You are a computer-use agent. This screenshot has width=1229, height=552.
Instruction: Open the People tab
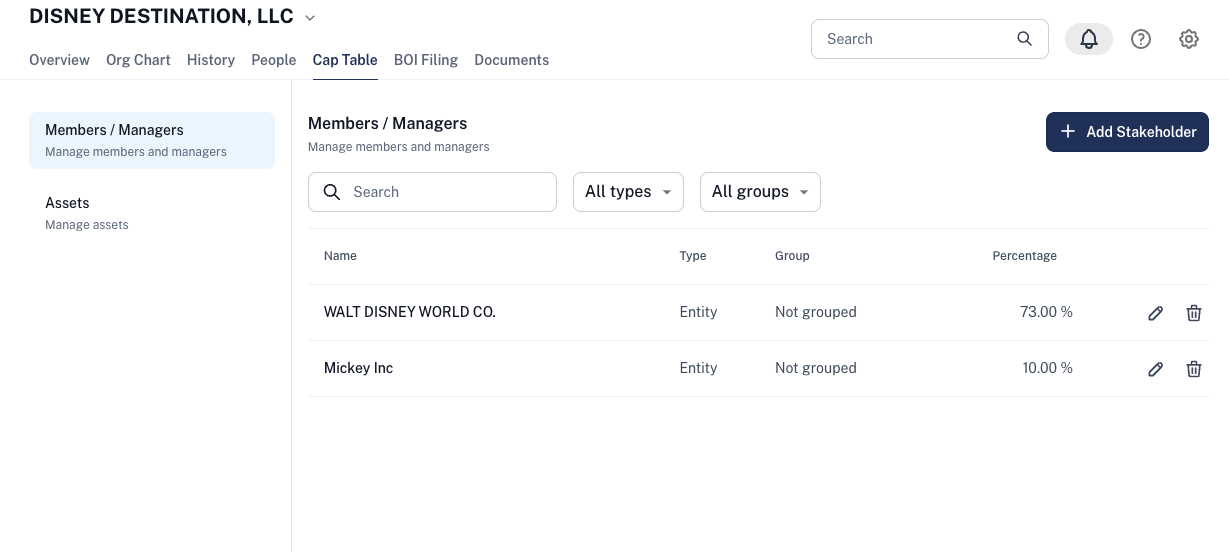pos(274,60)
